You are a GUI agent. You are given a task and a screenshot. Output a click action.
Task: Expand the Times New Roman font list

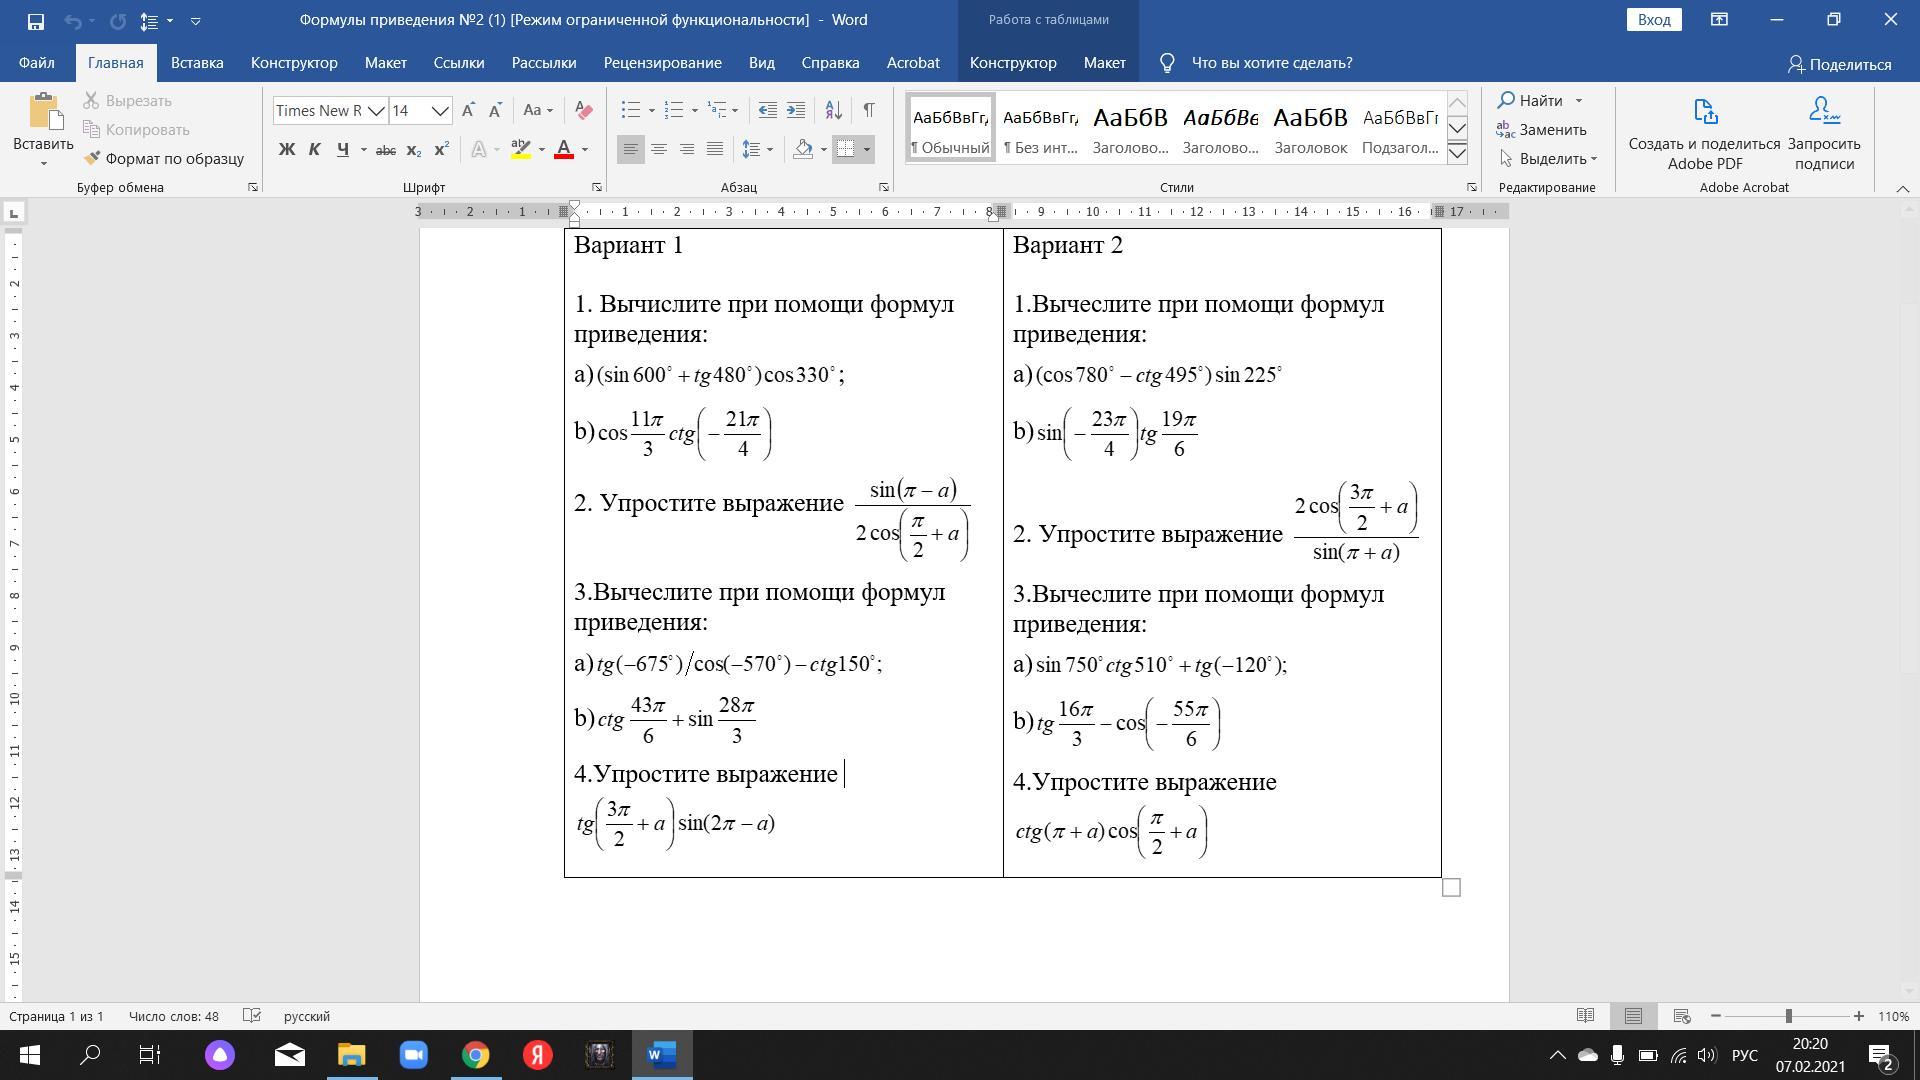coord(376,111)
